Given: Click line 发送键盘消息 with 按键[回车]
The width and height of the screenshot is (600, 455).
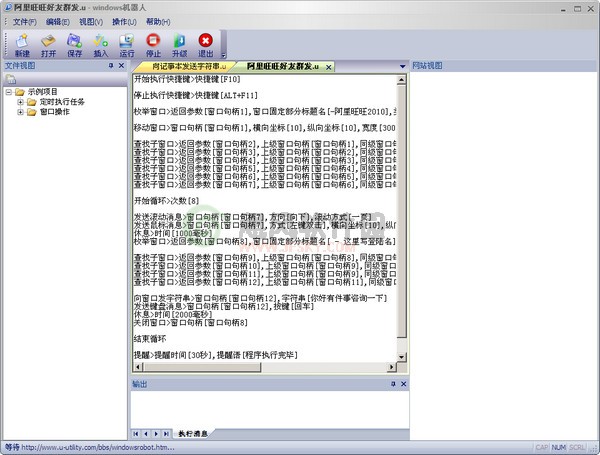Looking at the screenshot, I should click(x=223, y=306).
